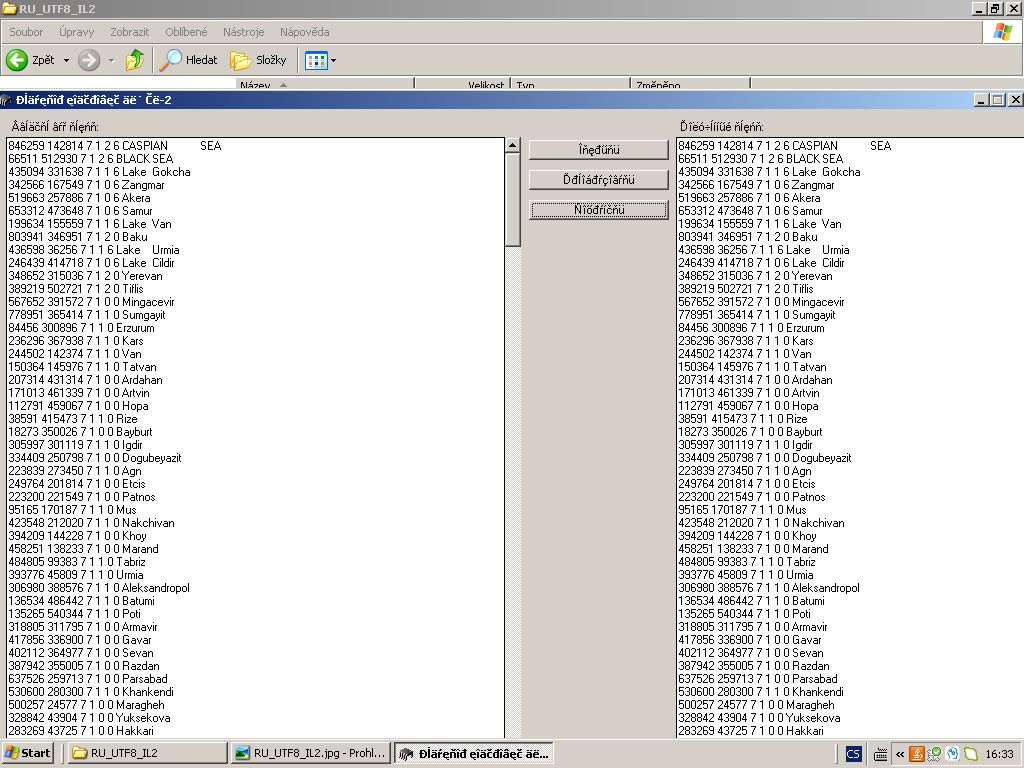Viewport: 1024px width, 768px height.
Task: Click the on-screen keyboard icon in taskbar
Action: pyautogui.click(x=880, y=753)
